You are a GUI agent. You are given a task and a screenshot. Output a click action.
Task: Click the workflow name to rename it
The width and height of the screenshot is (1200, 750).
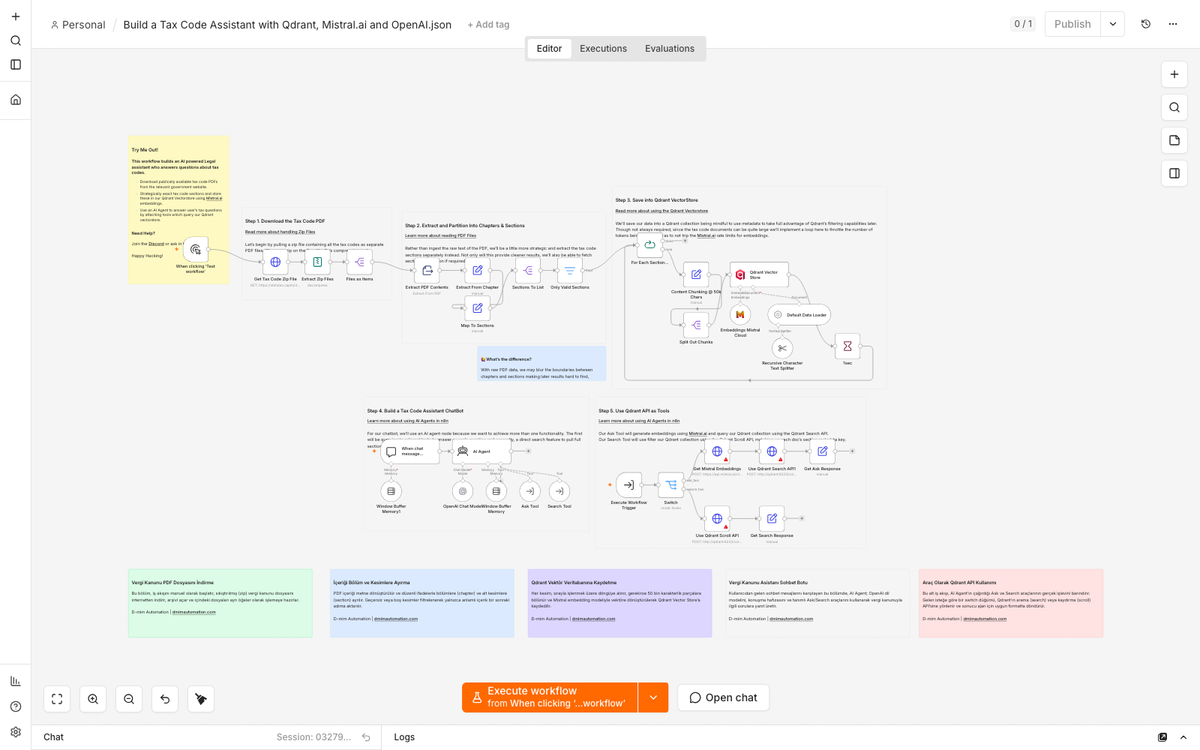tap(287, 24)
